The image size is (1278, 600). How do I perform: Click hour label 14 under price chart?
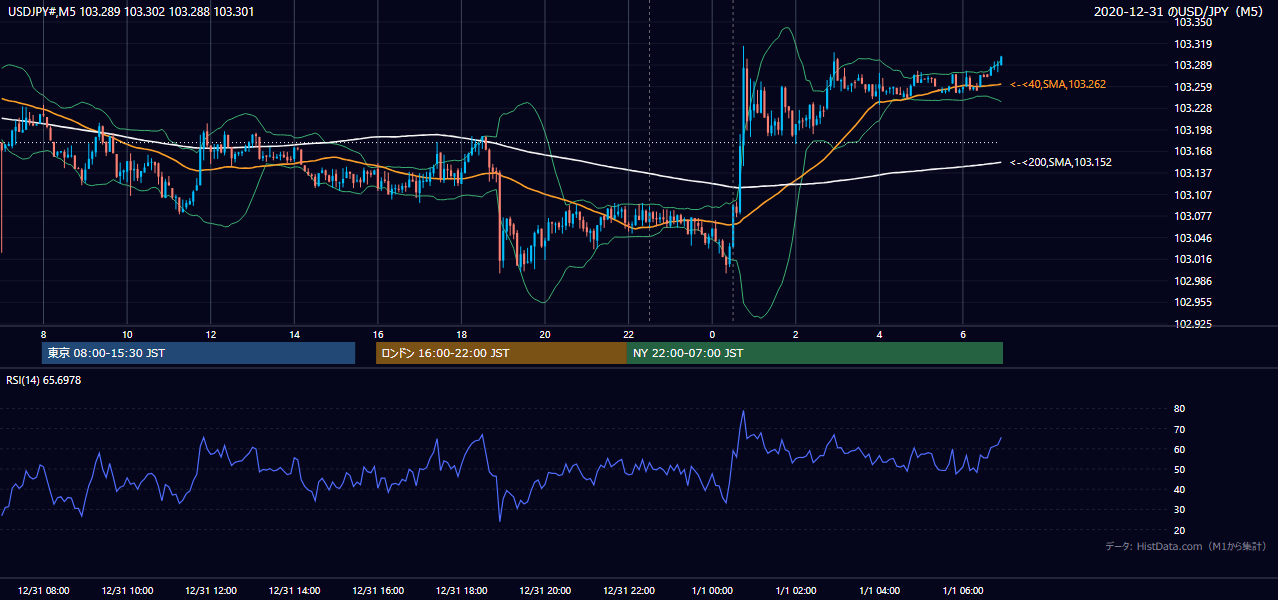click(294, 334)
